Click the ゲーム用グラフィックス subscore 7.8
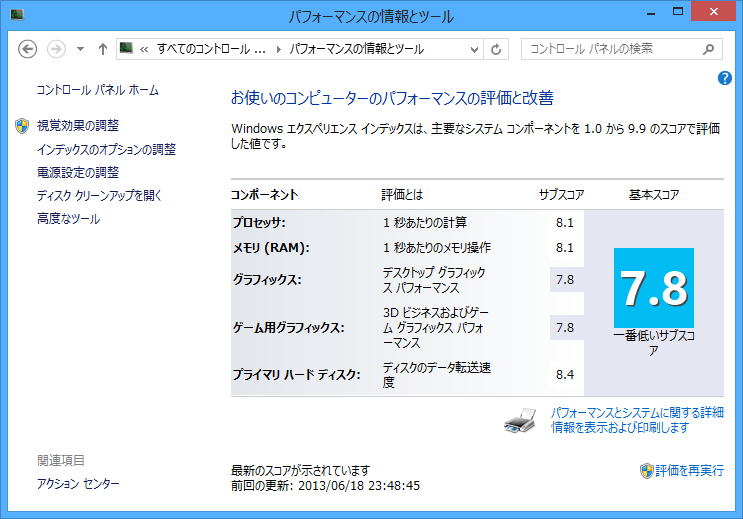Screen dimensions: 743x519 pos(565,328)
